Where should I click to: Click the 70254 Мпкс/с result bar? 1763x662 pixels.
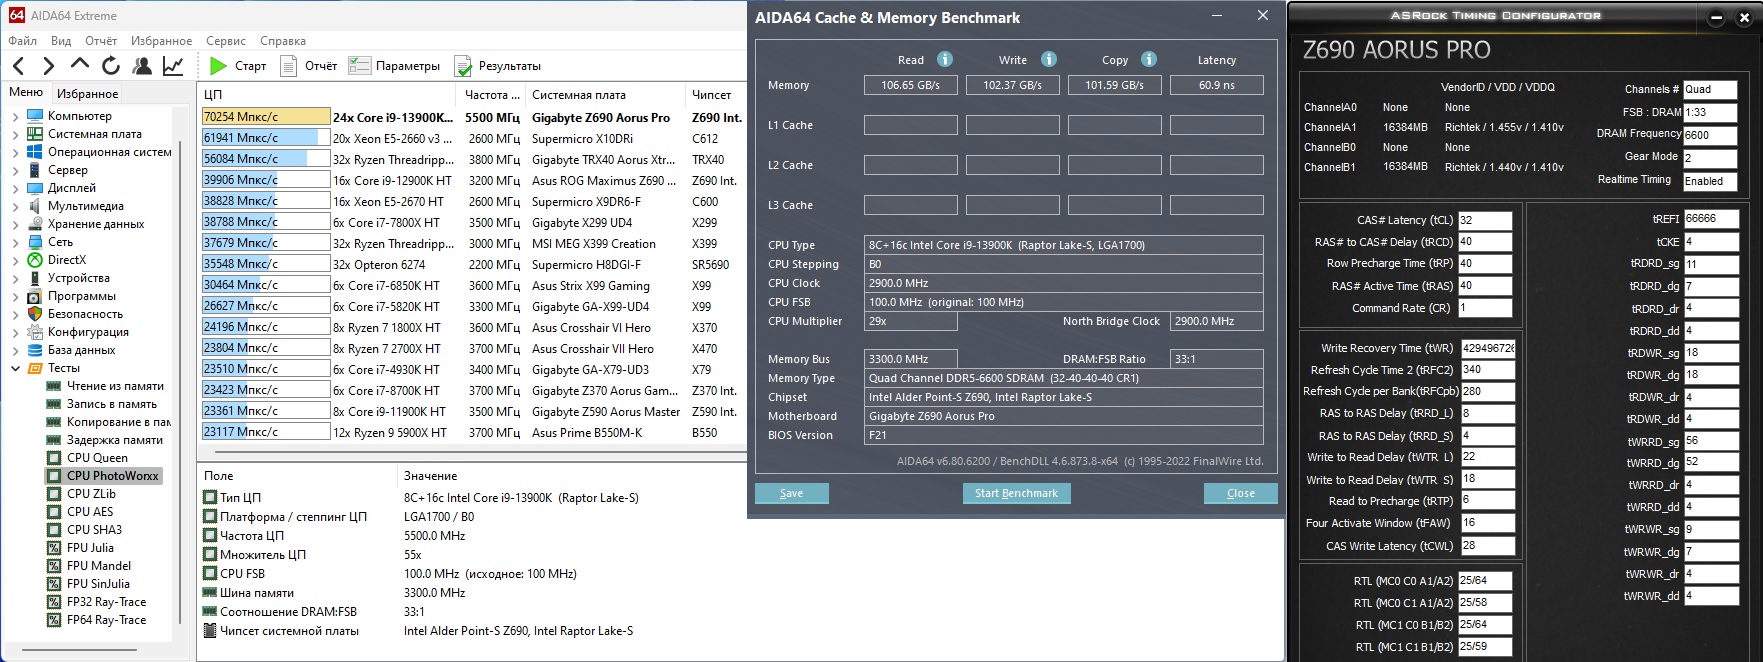(x=266, y=117)
